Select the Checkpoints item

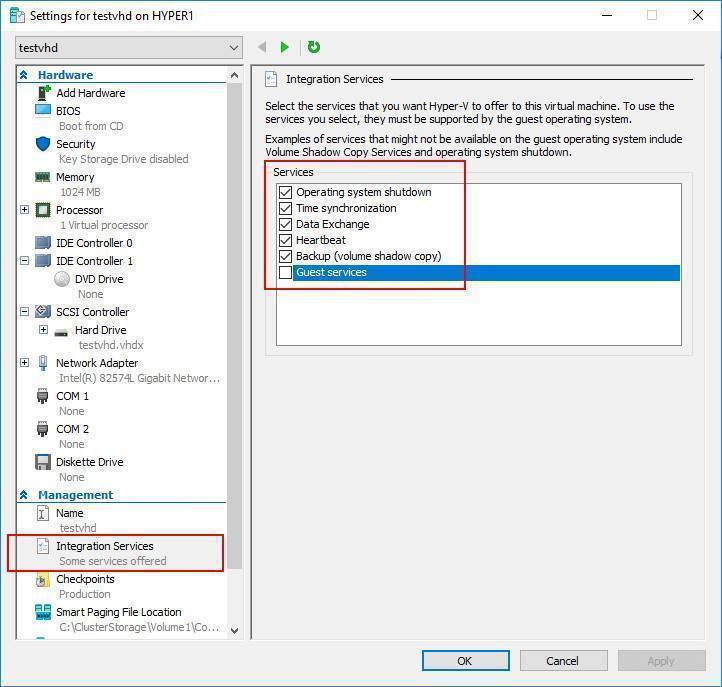(85, 579)
